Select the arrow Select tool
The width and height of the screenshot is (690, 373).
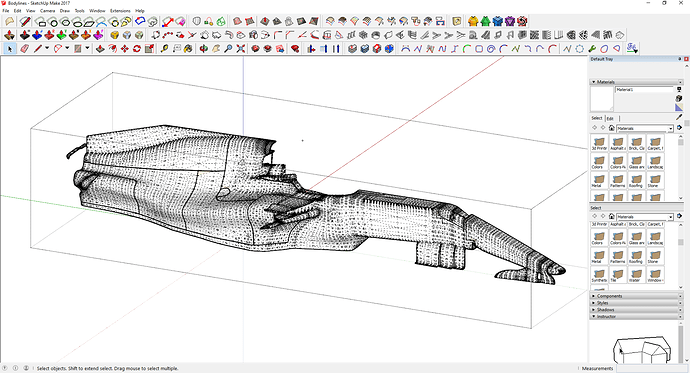pyautogui.click(x=10, y=49)
